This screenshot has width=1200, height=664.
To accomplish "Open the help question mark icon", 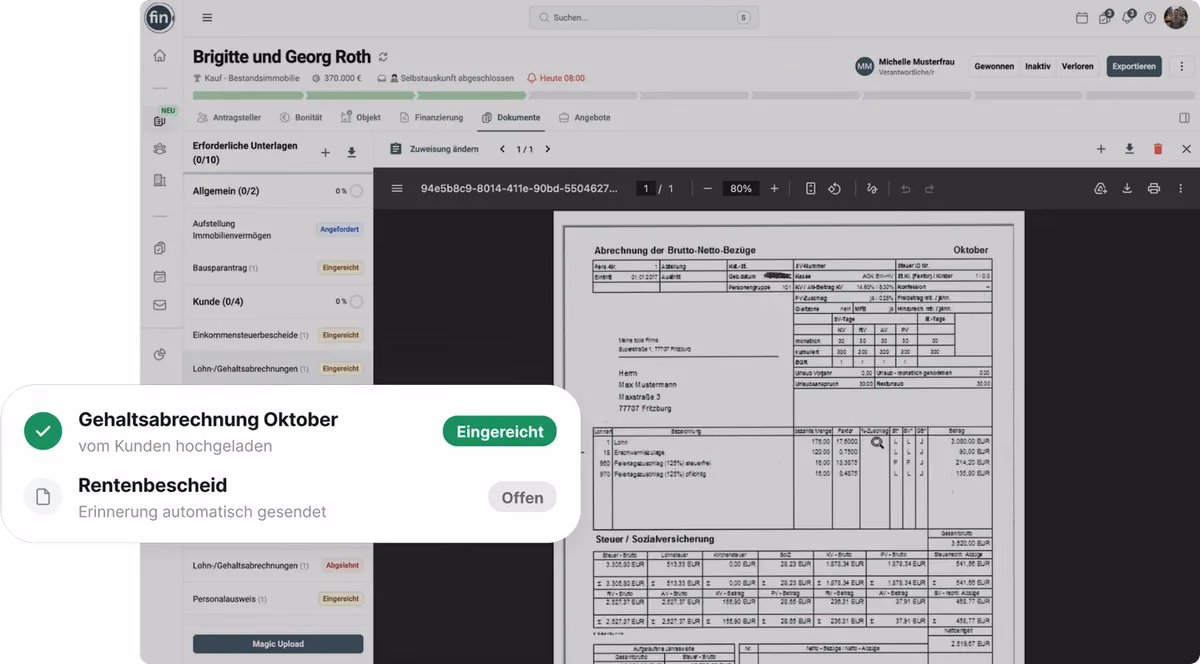I will pos(1150,17).
